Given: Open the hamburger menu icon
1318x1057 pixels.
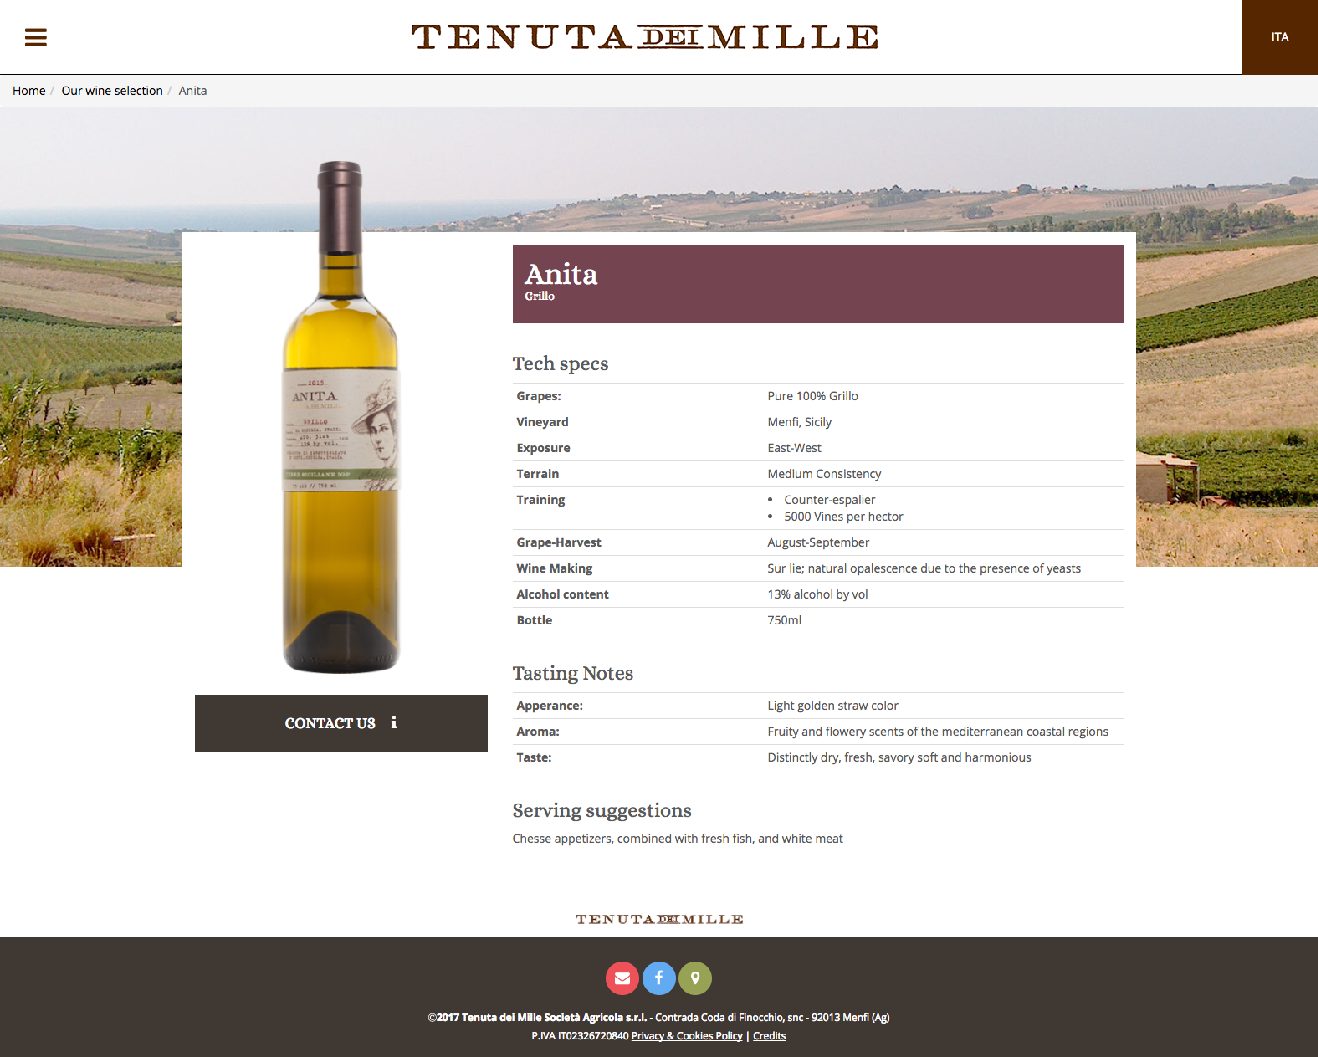Looking at the screenshot, I should pos(36,37).
